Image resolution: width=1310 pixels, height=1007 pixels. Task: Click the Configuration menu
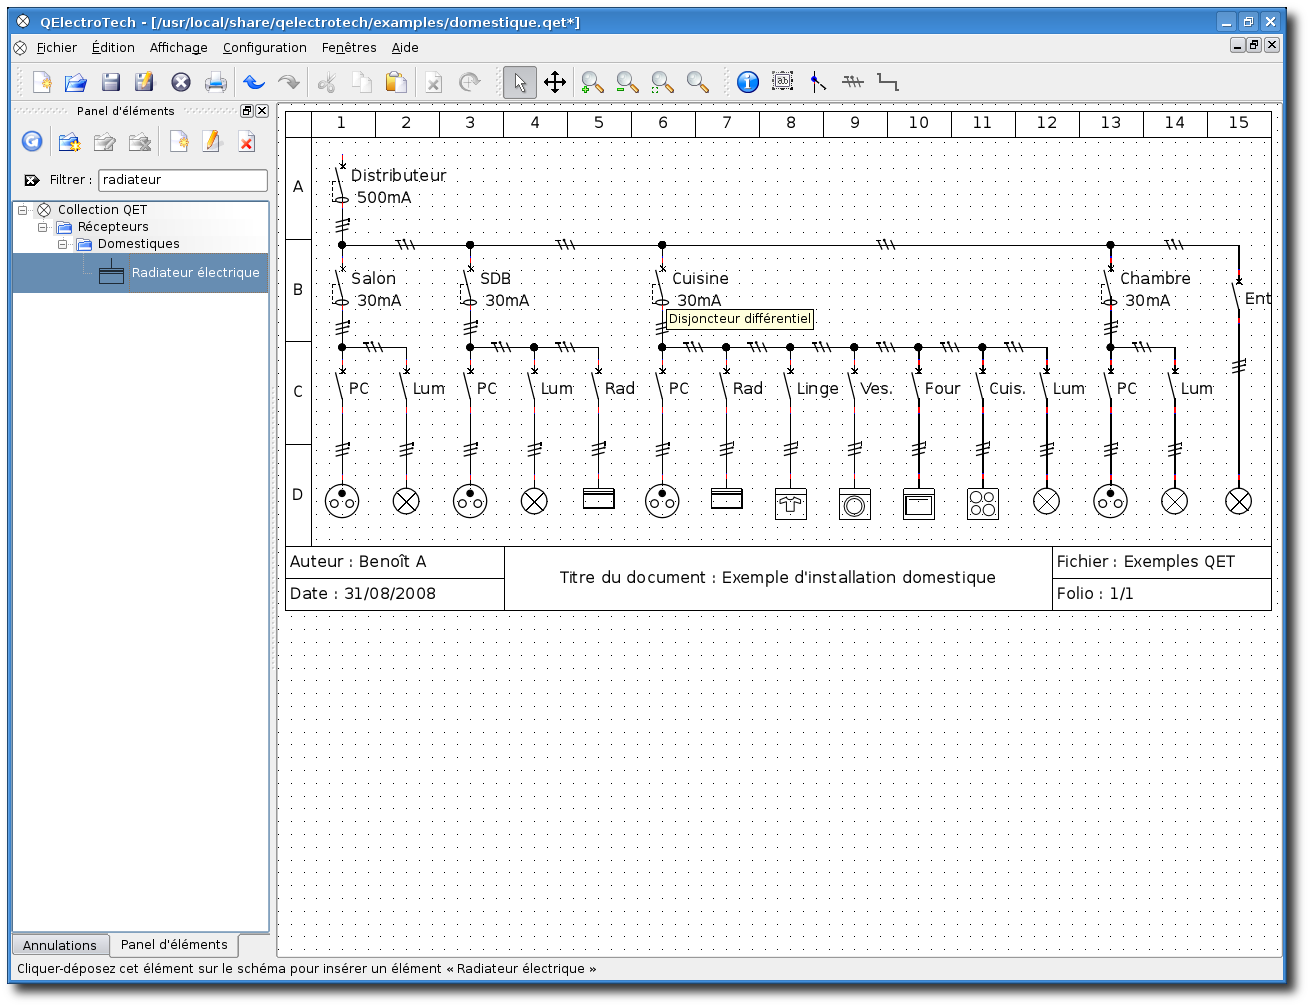coord(265,47)
